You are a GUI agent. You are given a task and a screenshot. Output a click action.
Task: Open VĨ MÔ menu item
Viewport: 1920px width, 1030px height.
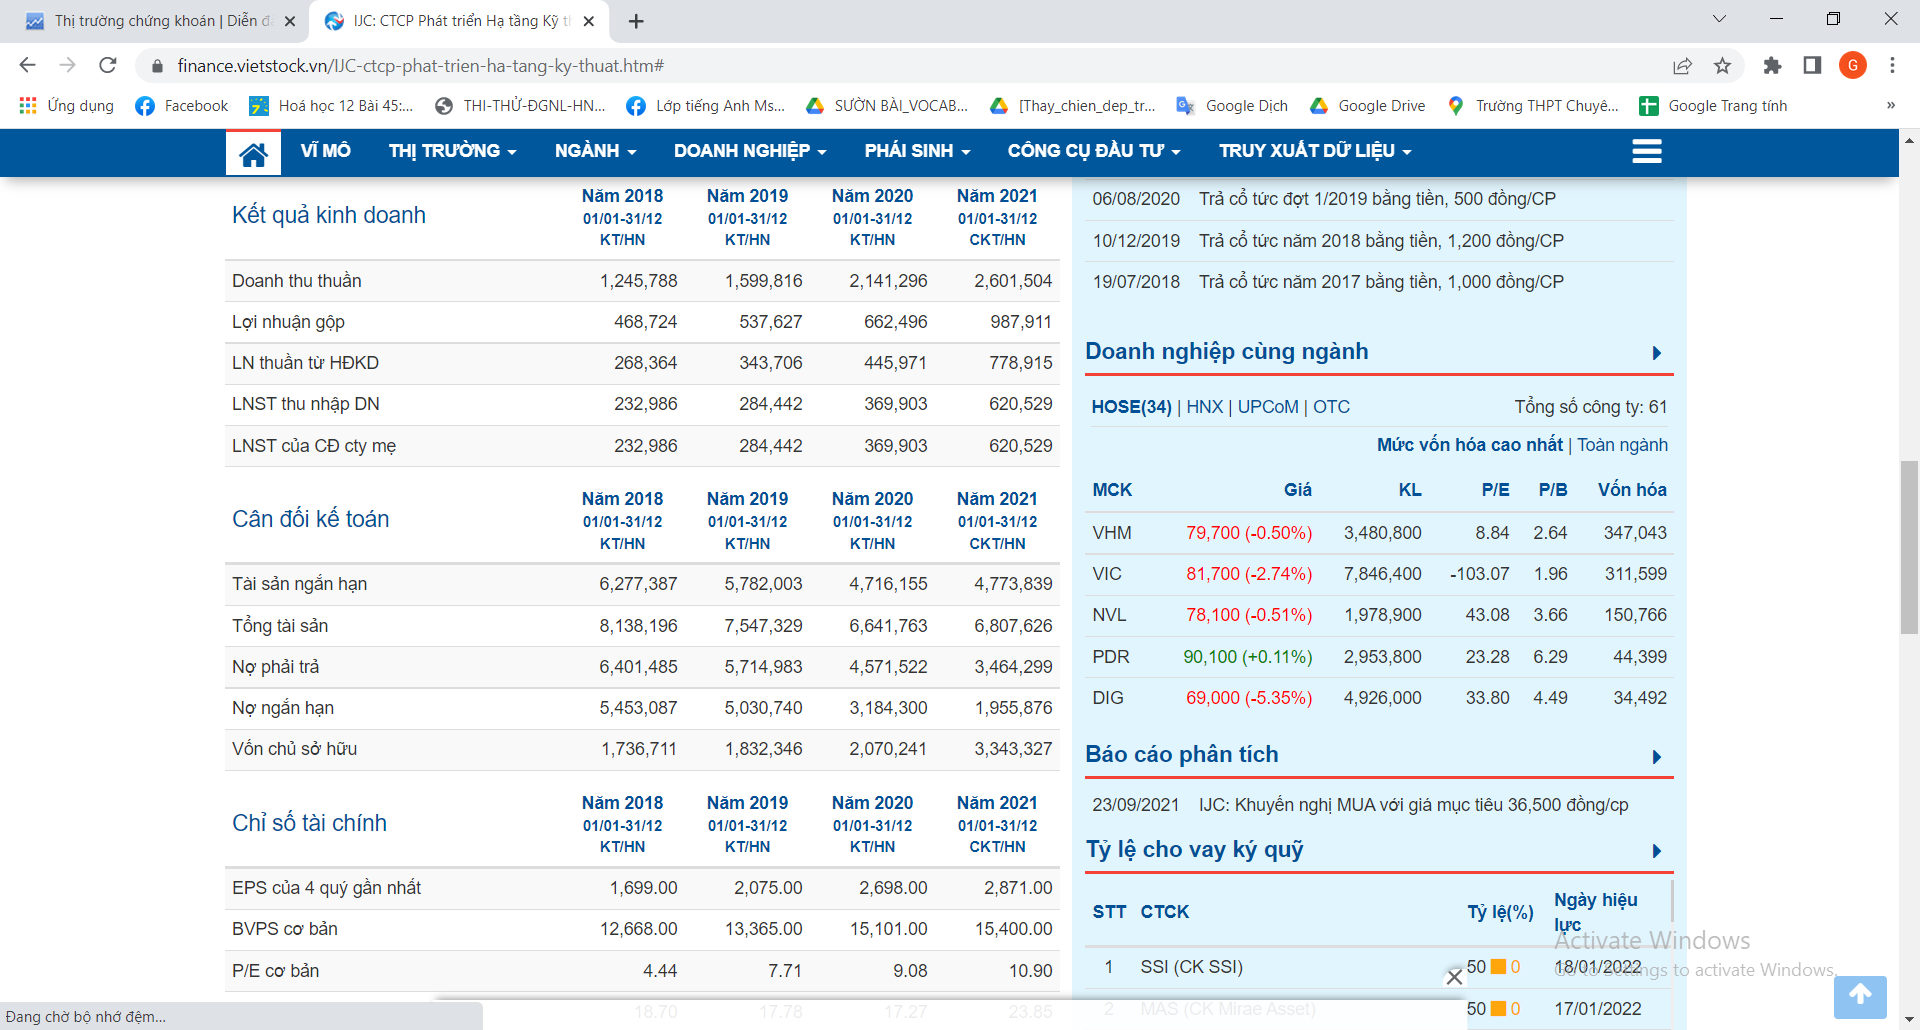pos(326,151)
